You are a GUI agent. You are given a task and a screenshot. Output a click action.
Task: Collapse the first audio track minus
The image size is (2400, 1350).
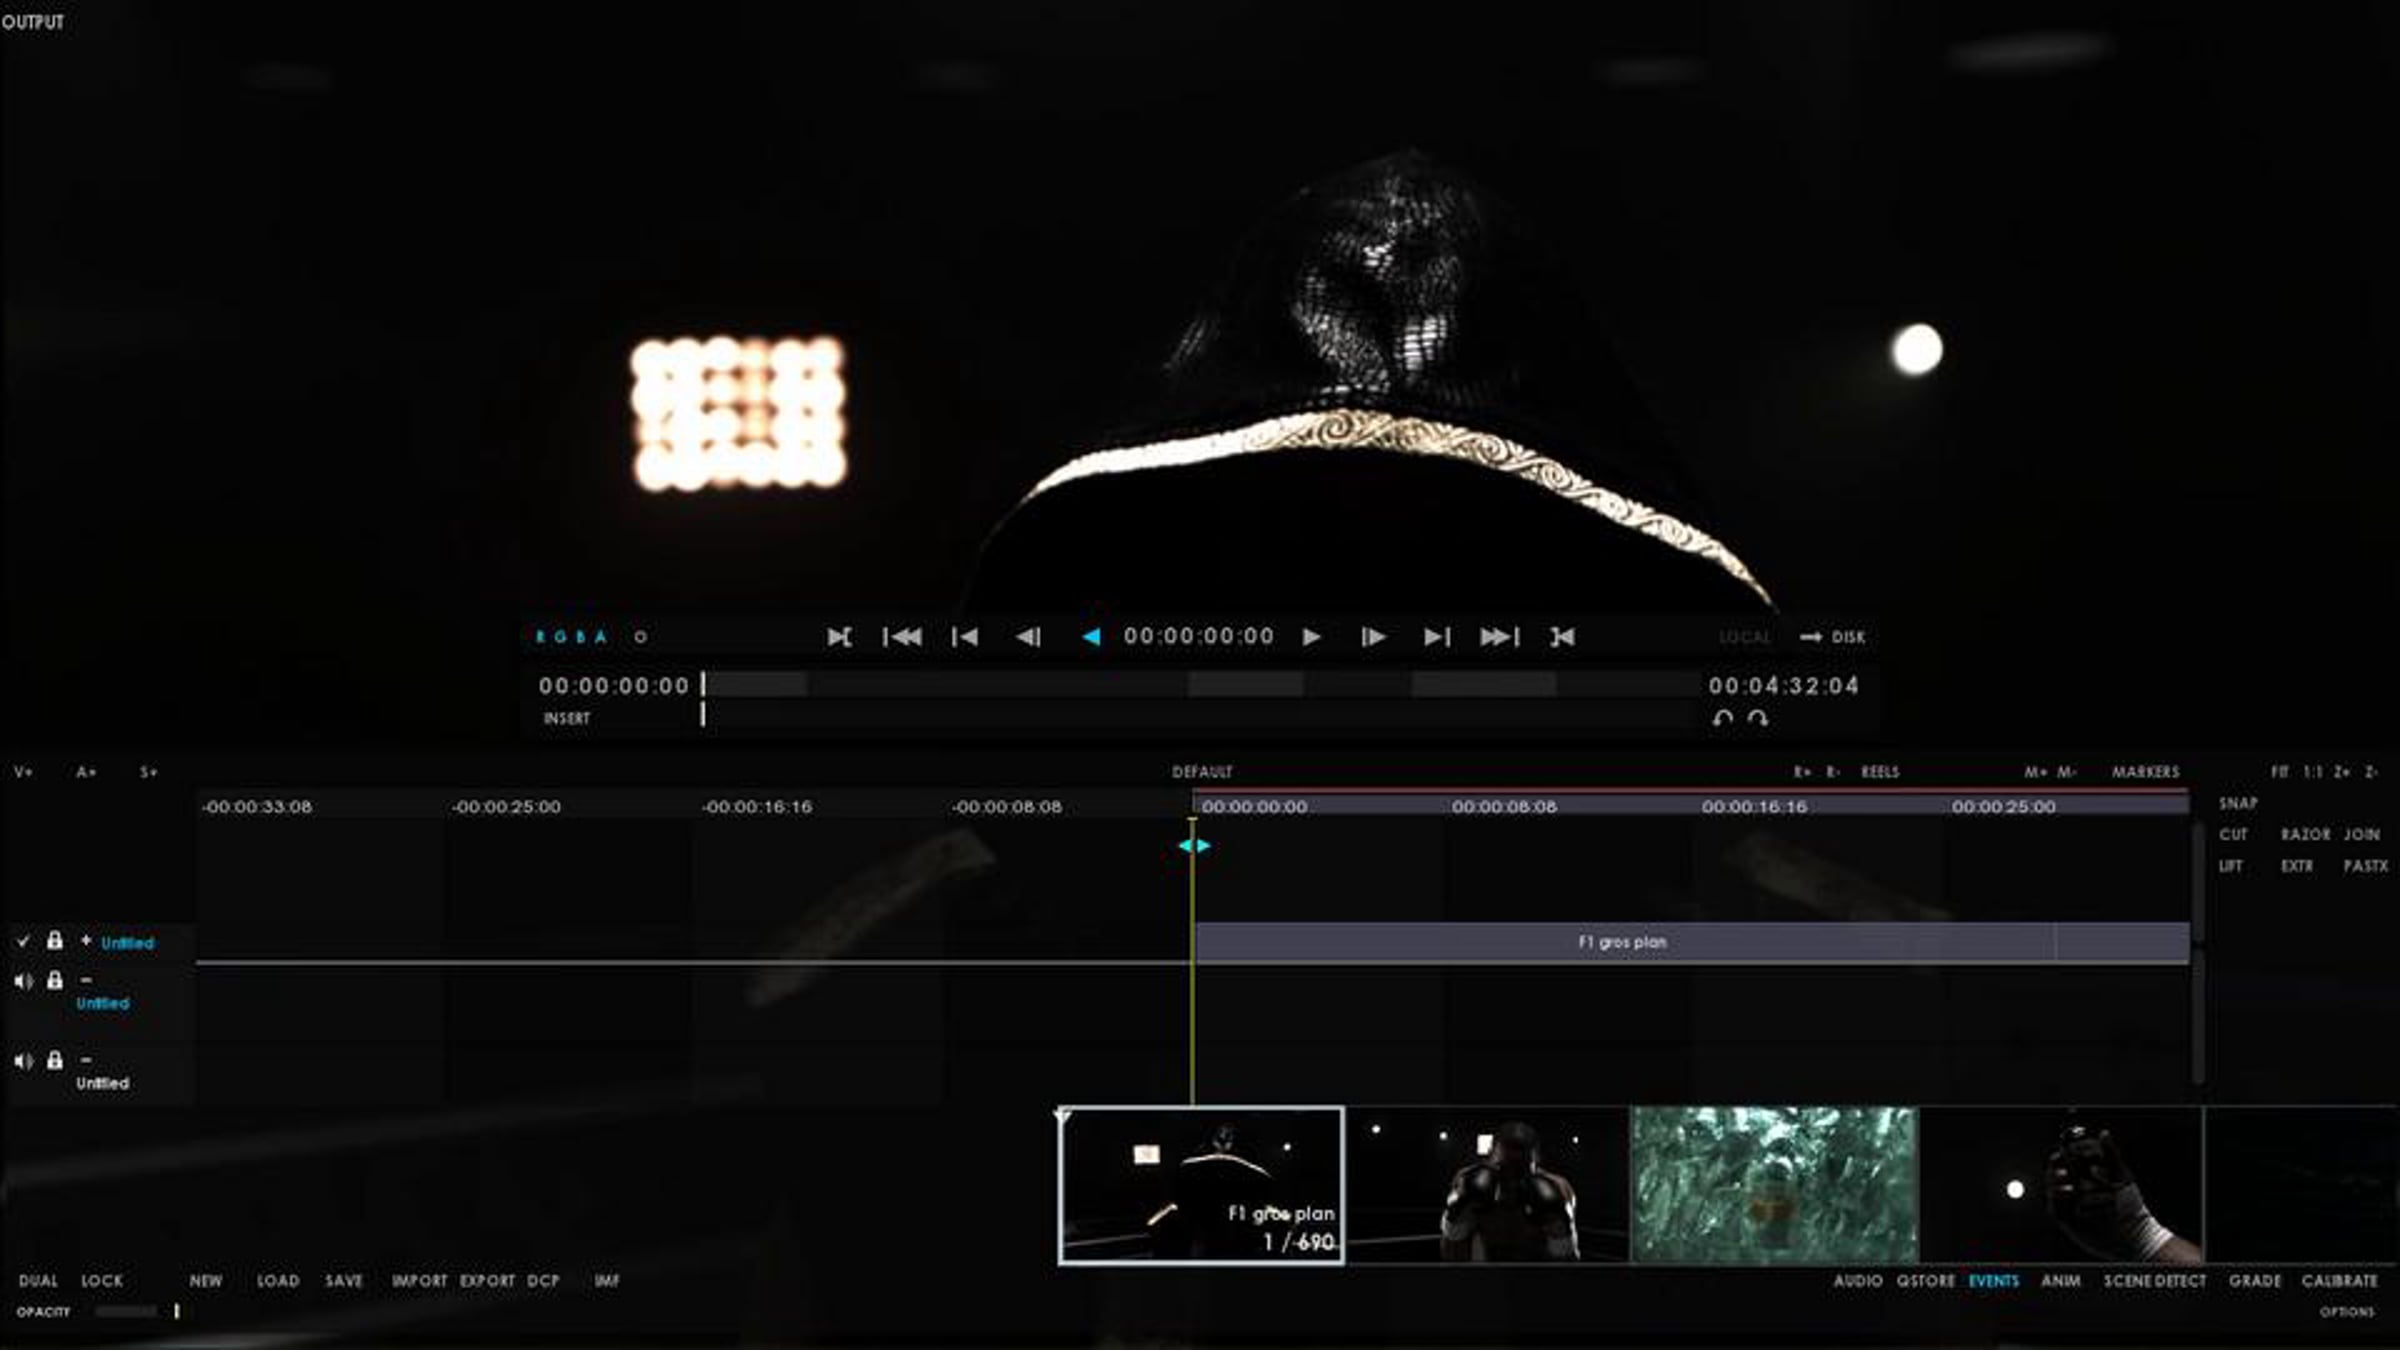click(86, 980)
